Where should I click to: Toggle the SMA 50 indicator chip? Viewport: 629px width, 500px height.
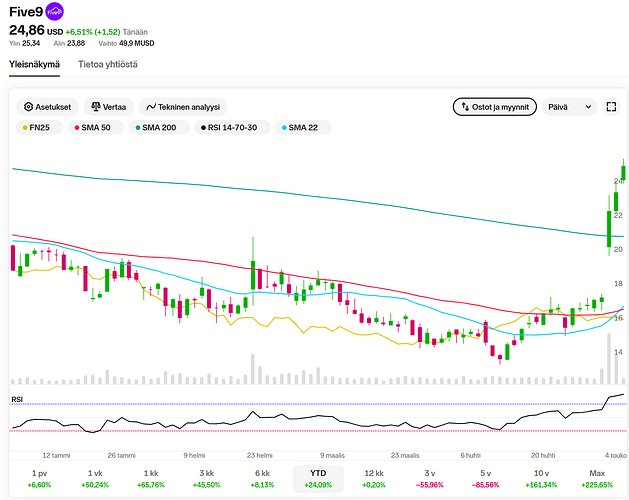click(x=95, y=128)
